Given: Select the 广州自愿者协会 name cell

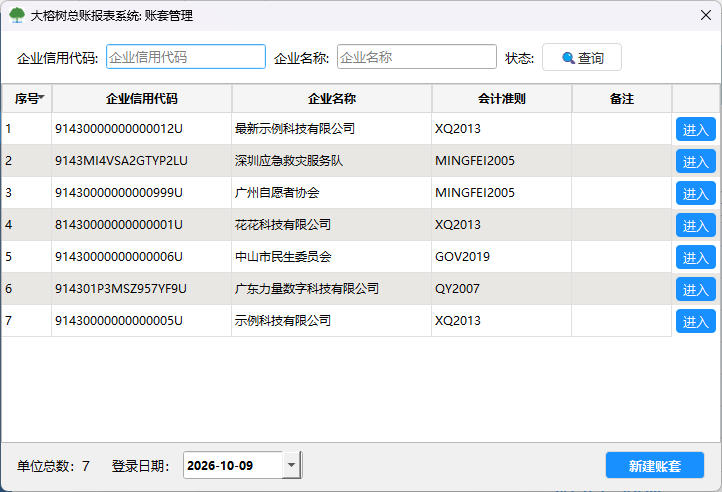Looking at the screenshot, I should (332, 193).
